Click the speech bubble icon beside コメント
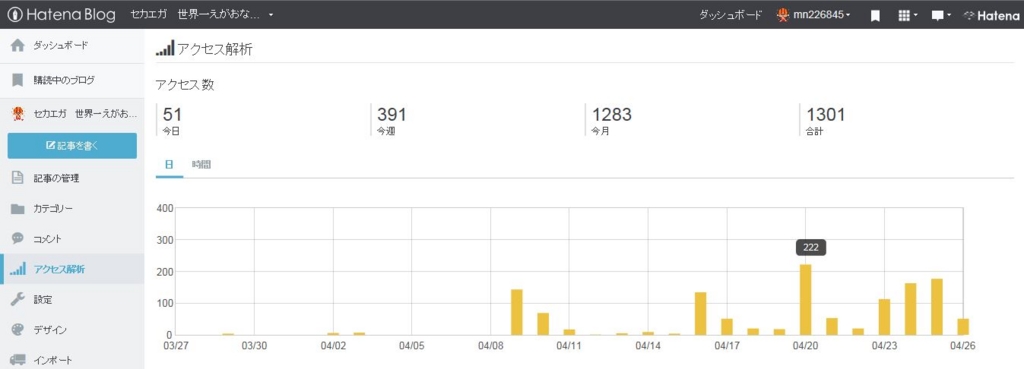Screen dimensions: 1024x369 coord(18,238)
